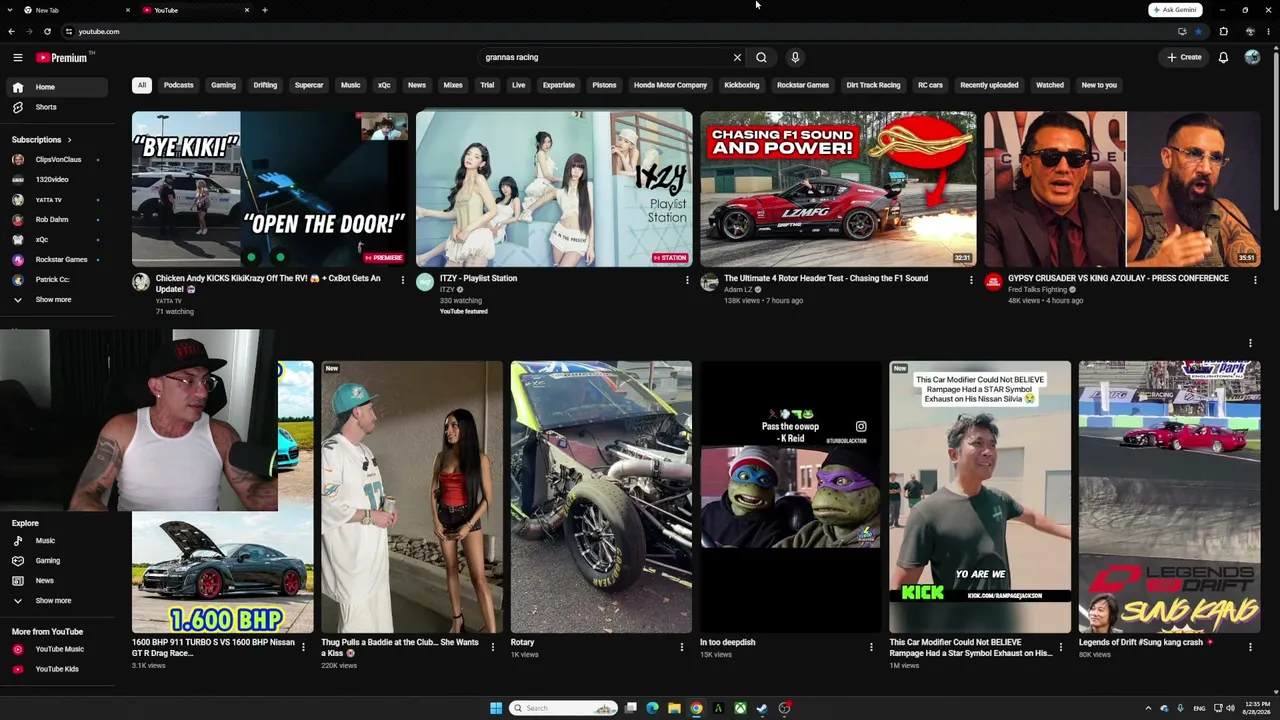The width and height of the screenshot is (1280, 720).
Task: Open Music under Explore
Action: click(x=45, y=541)
